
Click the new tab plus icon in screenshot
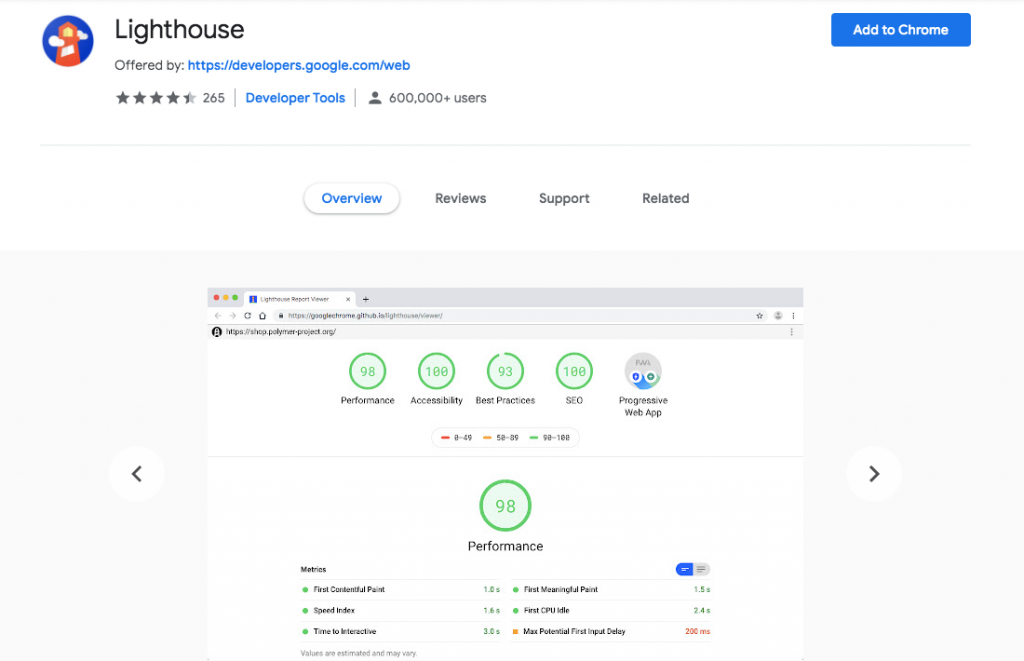pos(366,299)
